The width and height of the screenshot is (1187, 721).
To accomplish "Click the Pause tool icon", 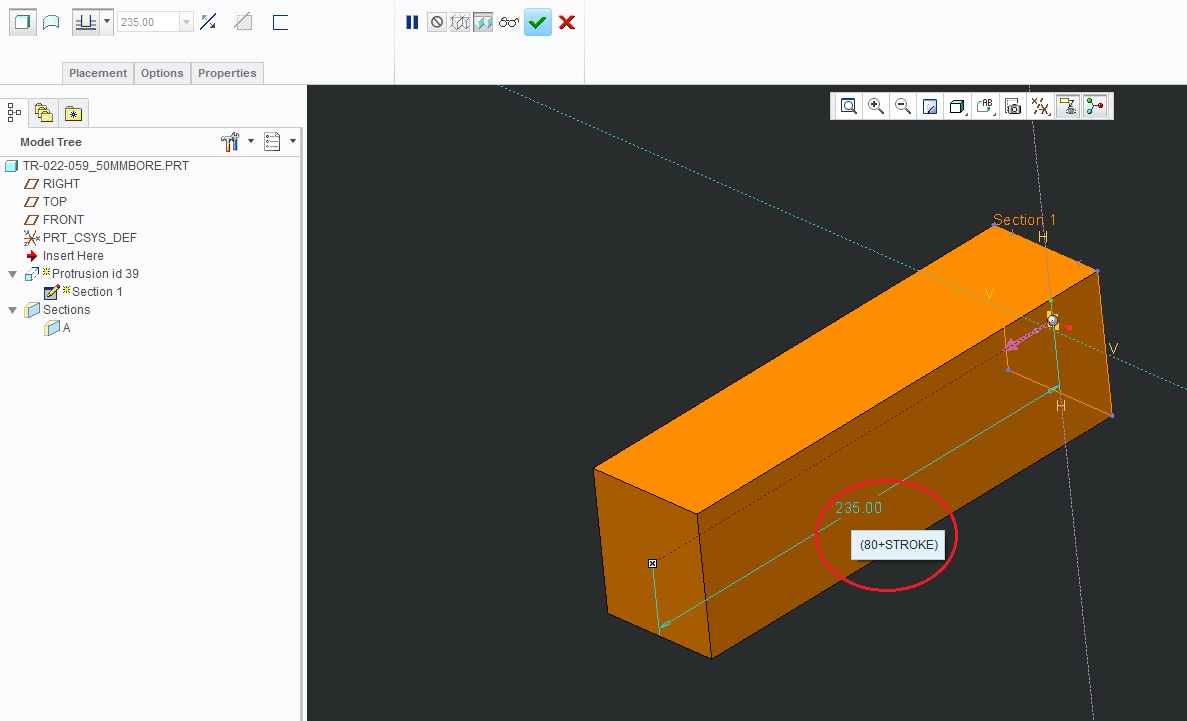I will pyautogui.click(x=412, y=21).
